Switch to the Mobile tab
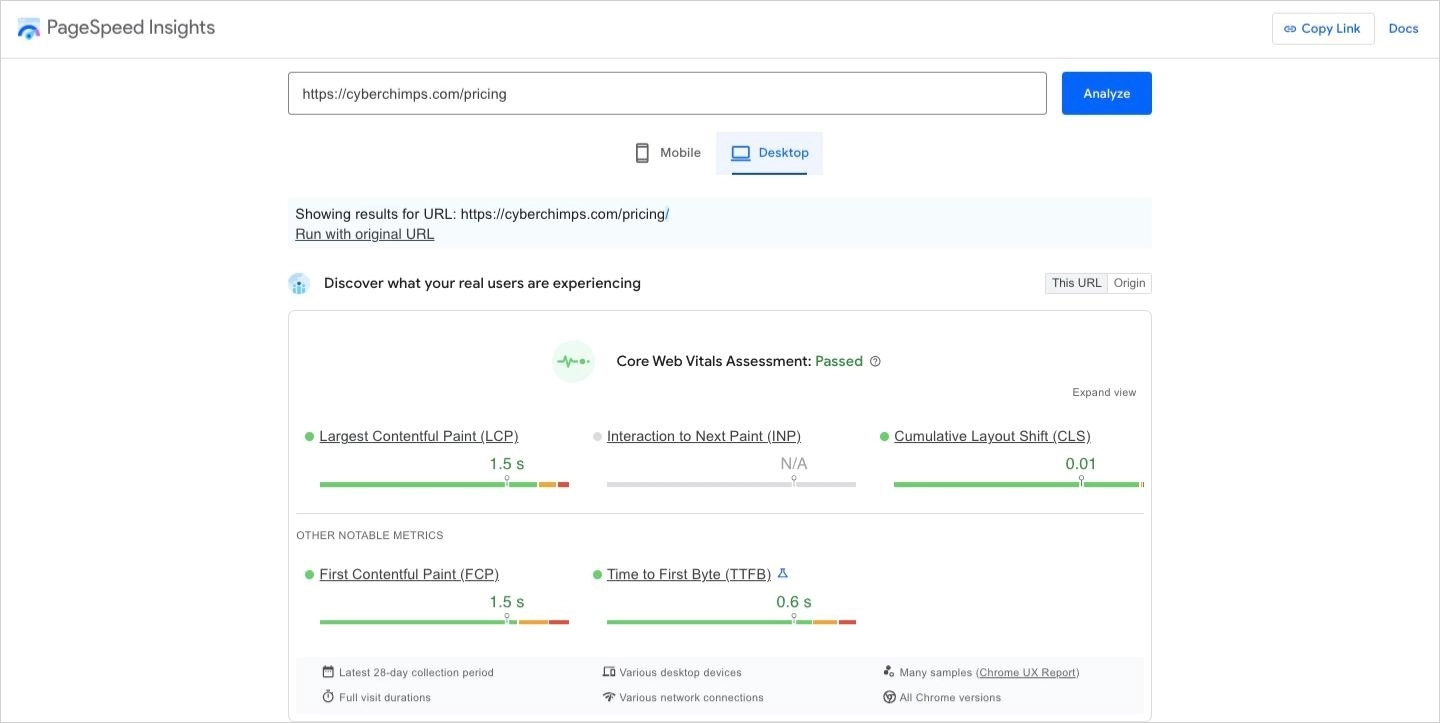Screen dimensions: 1440x723 tap(668, 153)
